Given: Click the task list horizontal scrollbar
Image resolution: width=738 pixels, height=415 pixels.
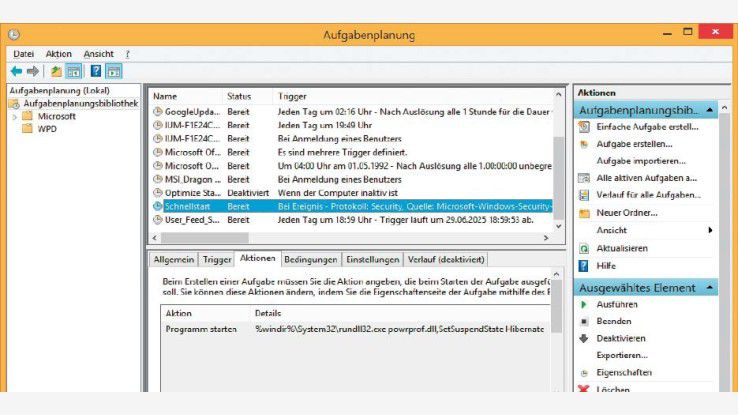Looking at the screenshot, I should 350,238.
